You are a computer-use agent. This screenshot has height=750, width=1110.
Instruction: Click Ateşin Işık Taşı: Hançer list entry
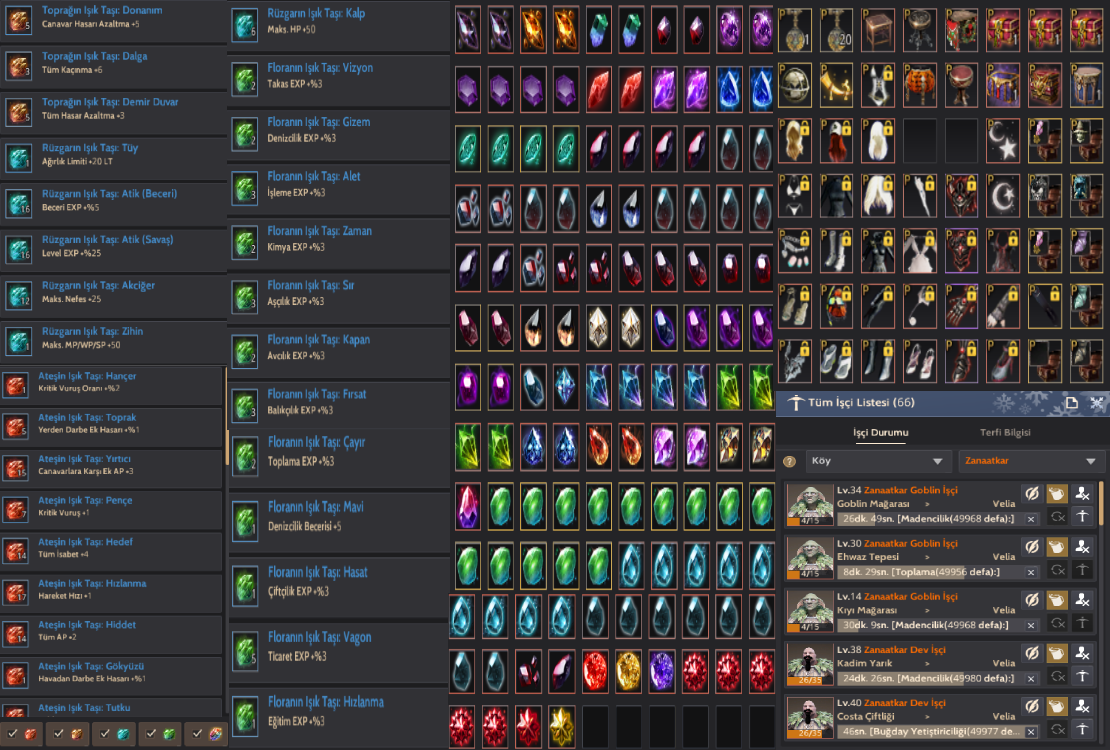112,385
